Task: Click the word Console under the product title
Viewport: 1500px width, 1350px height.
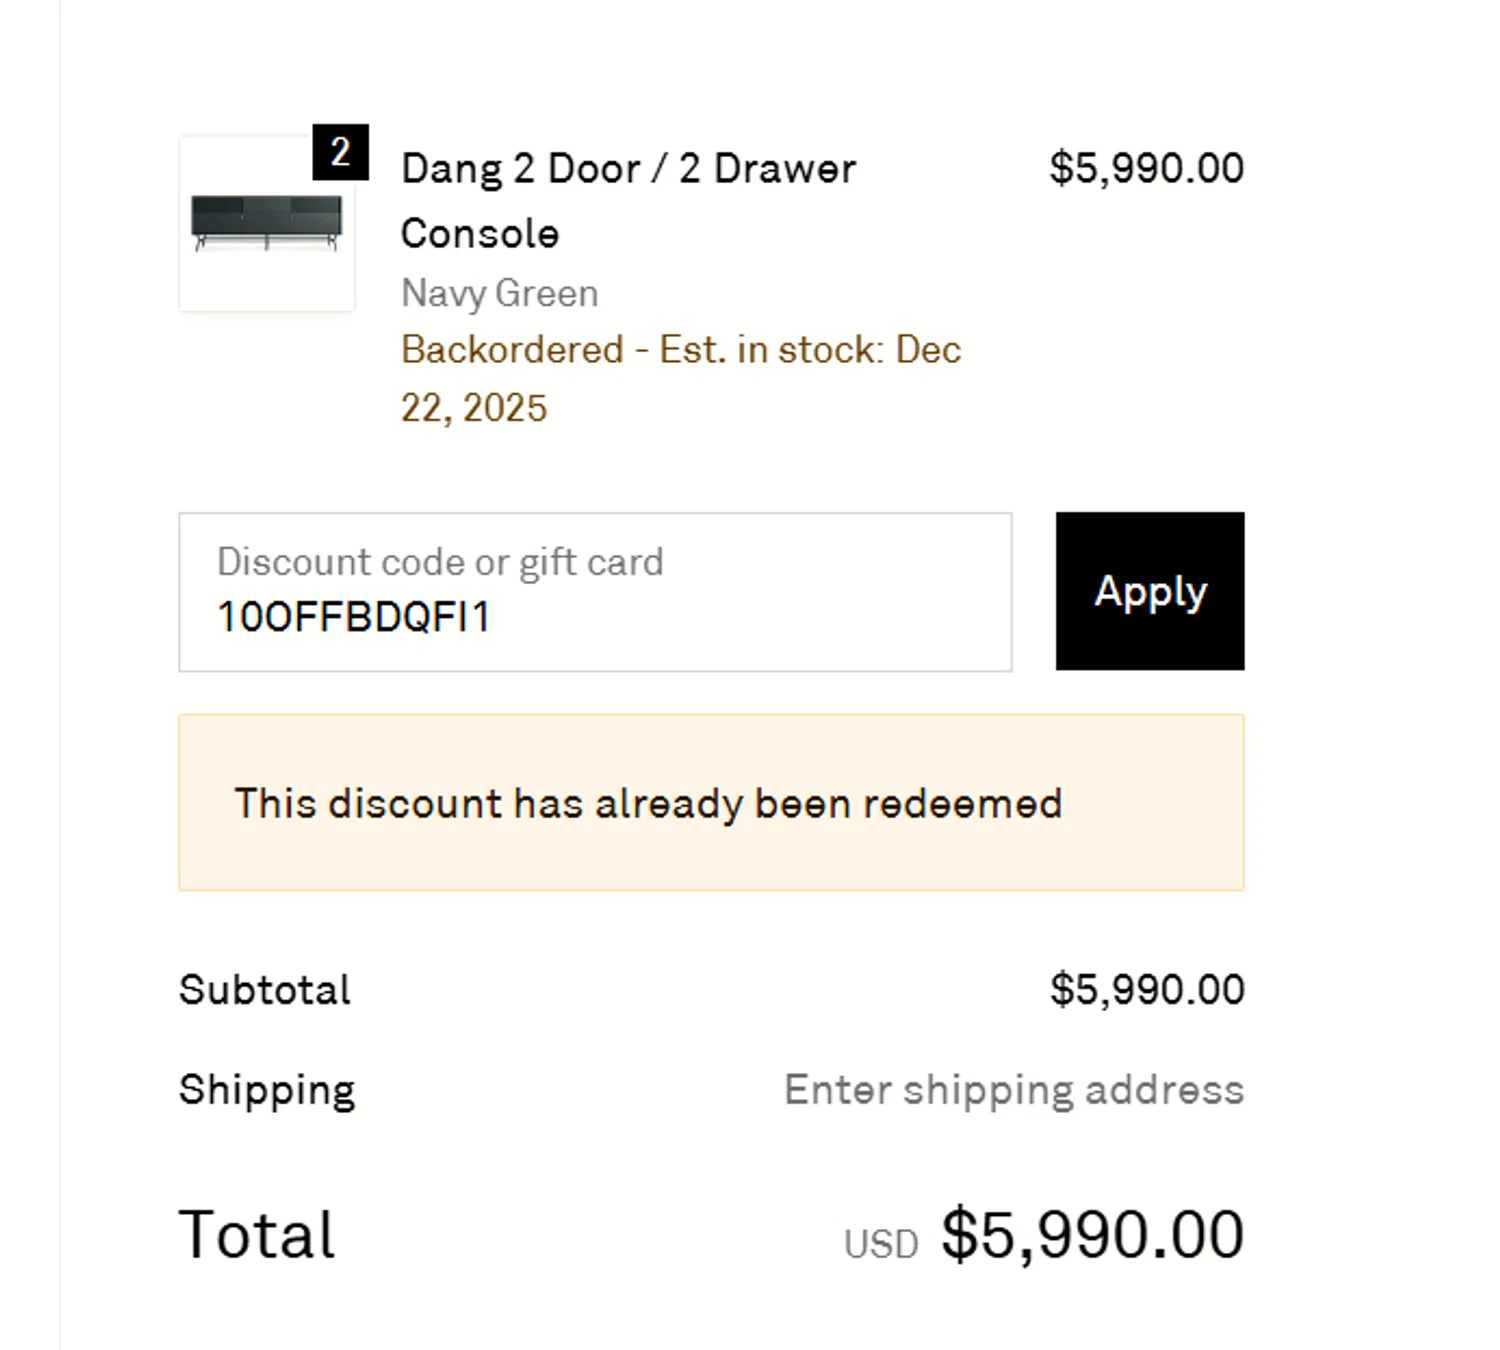Action: [480, 234]
